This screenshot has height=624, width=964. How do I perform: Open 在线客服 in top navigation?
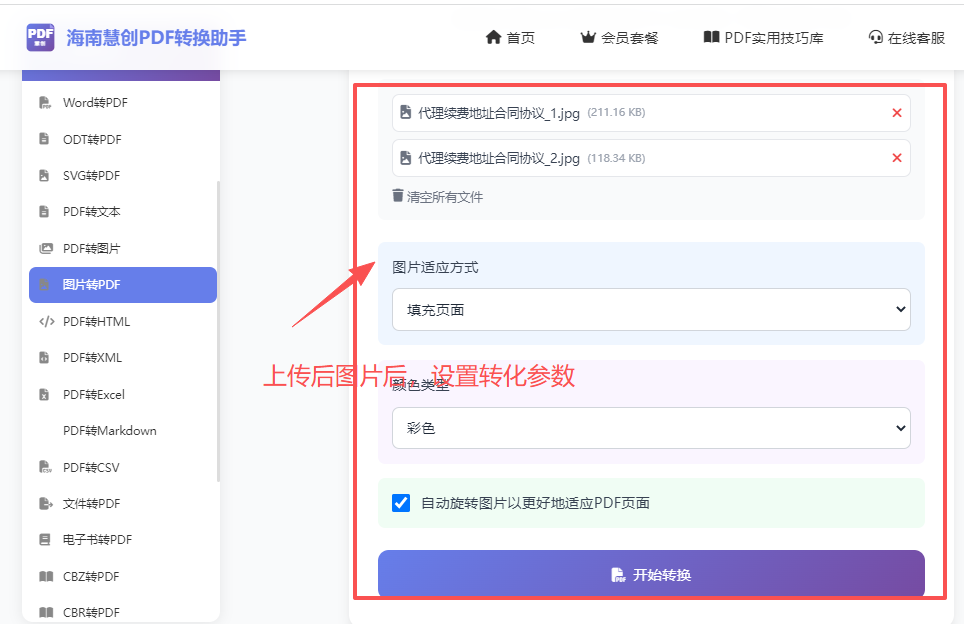coord(907,38)
